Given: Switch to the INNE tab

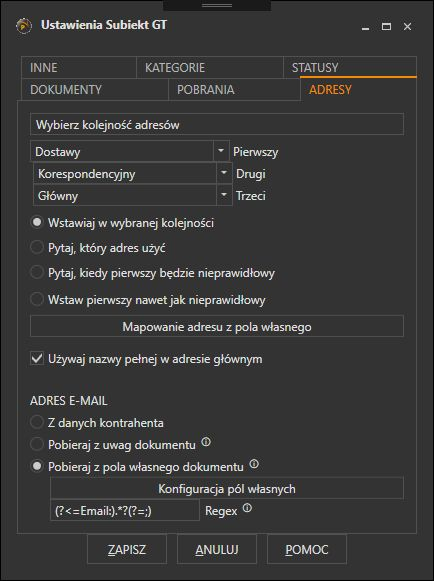Looking at the screenshot, I should (x=79, y=67).
